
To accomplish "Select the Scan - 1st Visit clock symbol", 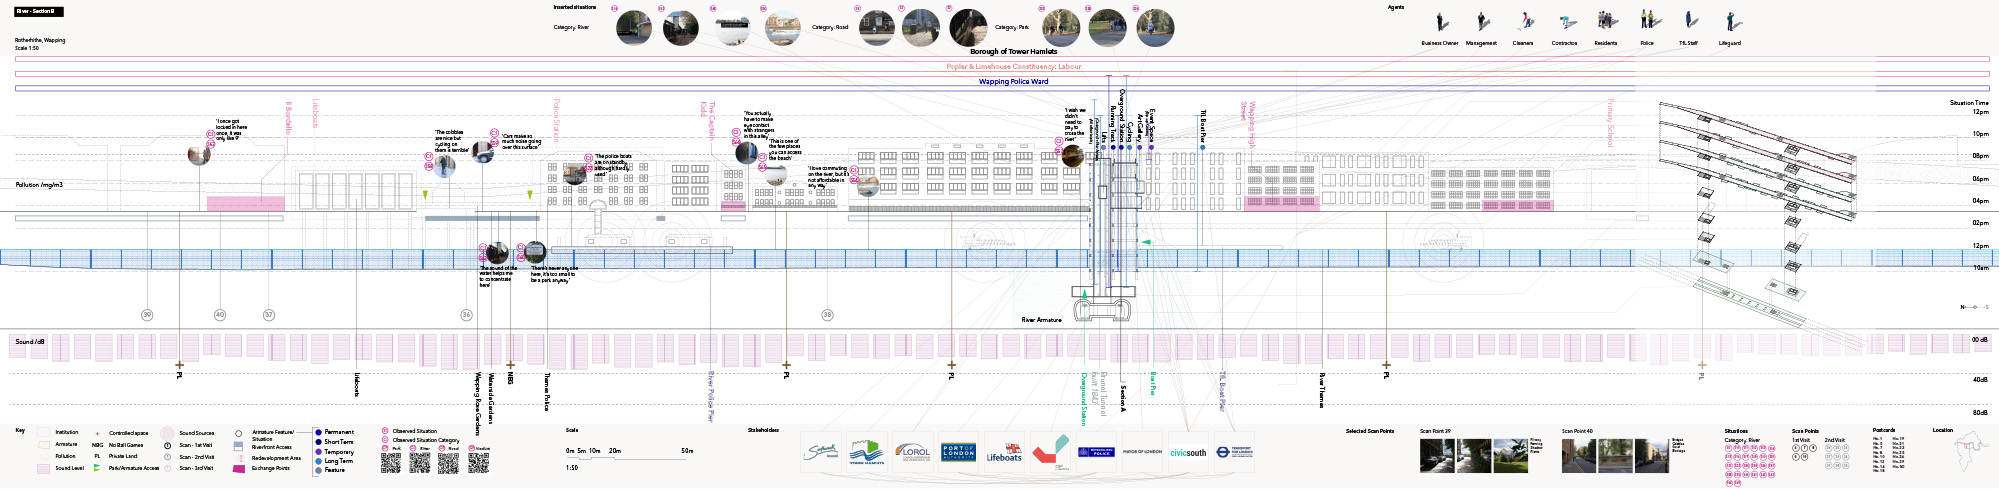I will pyautogui.click(x=167, y=445).
